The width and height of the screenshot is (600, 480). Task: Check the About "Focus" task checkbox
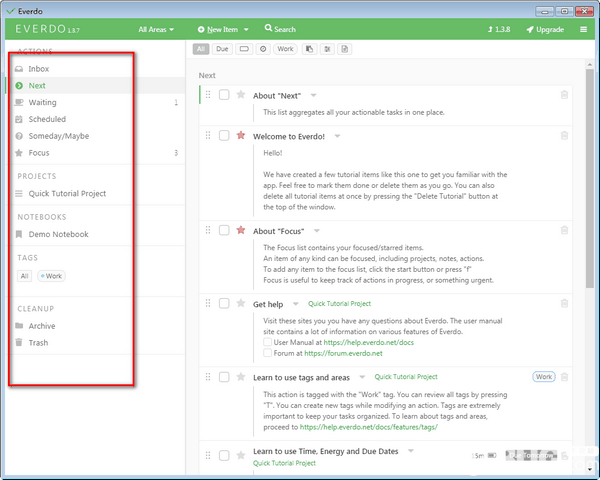(x=224, y=230)
